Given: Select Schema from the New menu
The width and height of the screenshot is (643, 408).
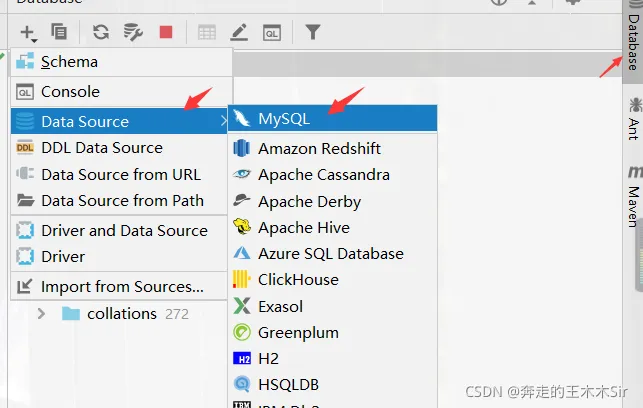Looking at the screenshot, I should tap(121, 62).
